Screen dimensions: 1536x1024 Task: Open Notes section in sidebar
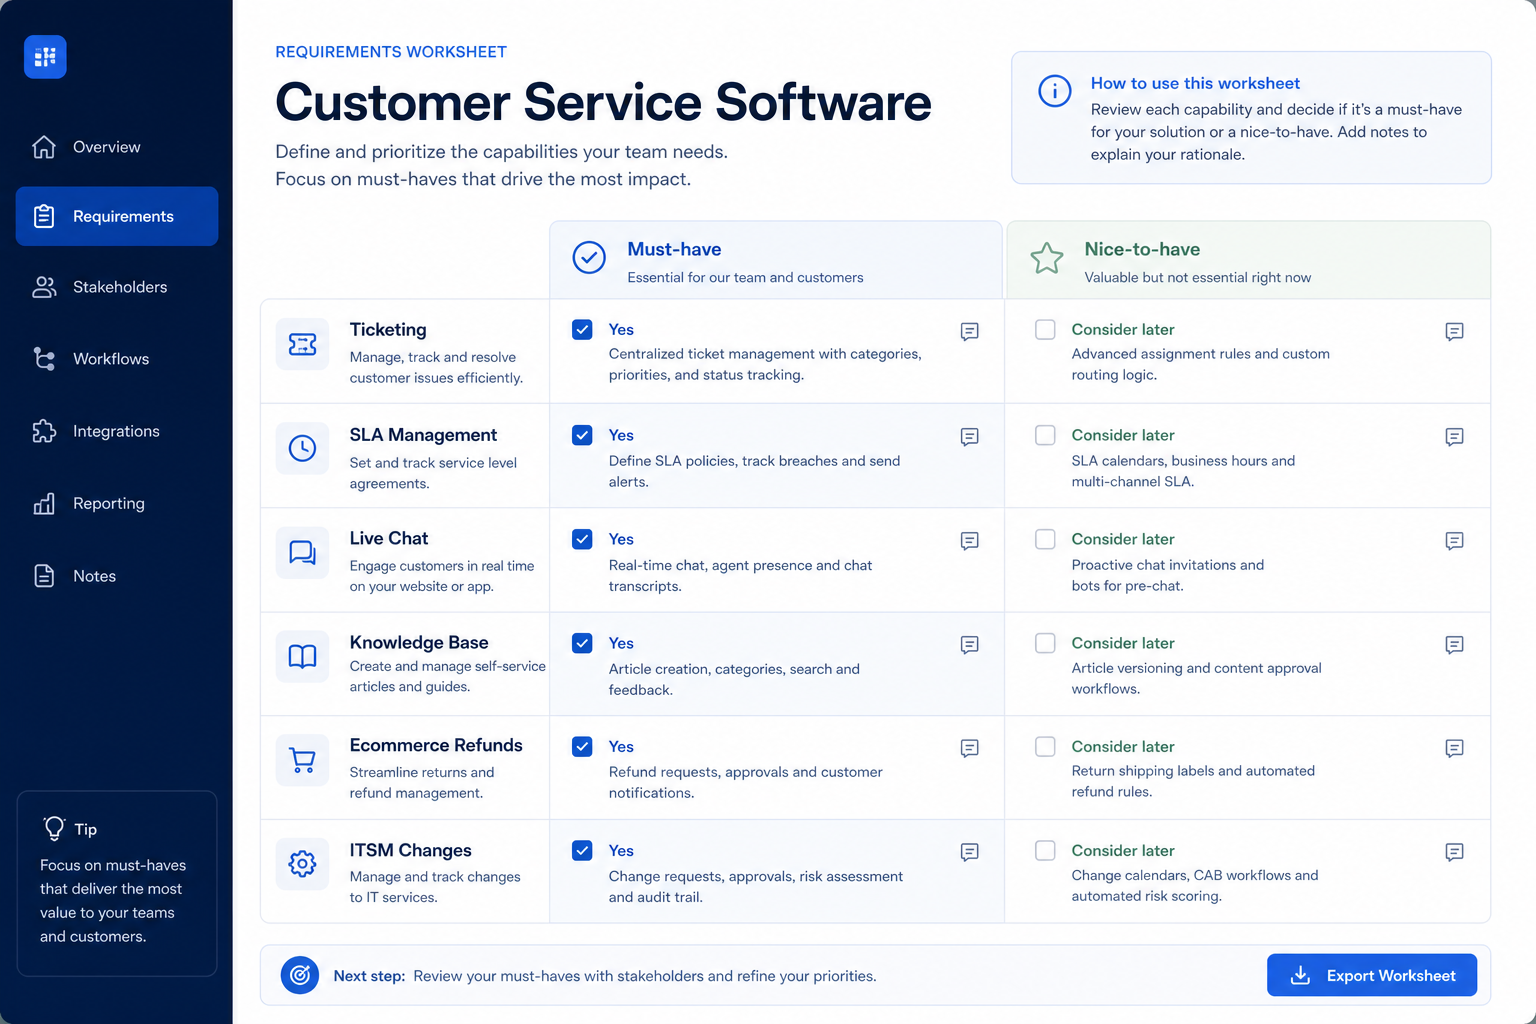pyautogui.click(x=117, y=576)
